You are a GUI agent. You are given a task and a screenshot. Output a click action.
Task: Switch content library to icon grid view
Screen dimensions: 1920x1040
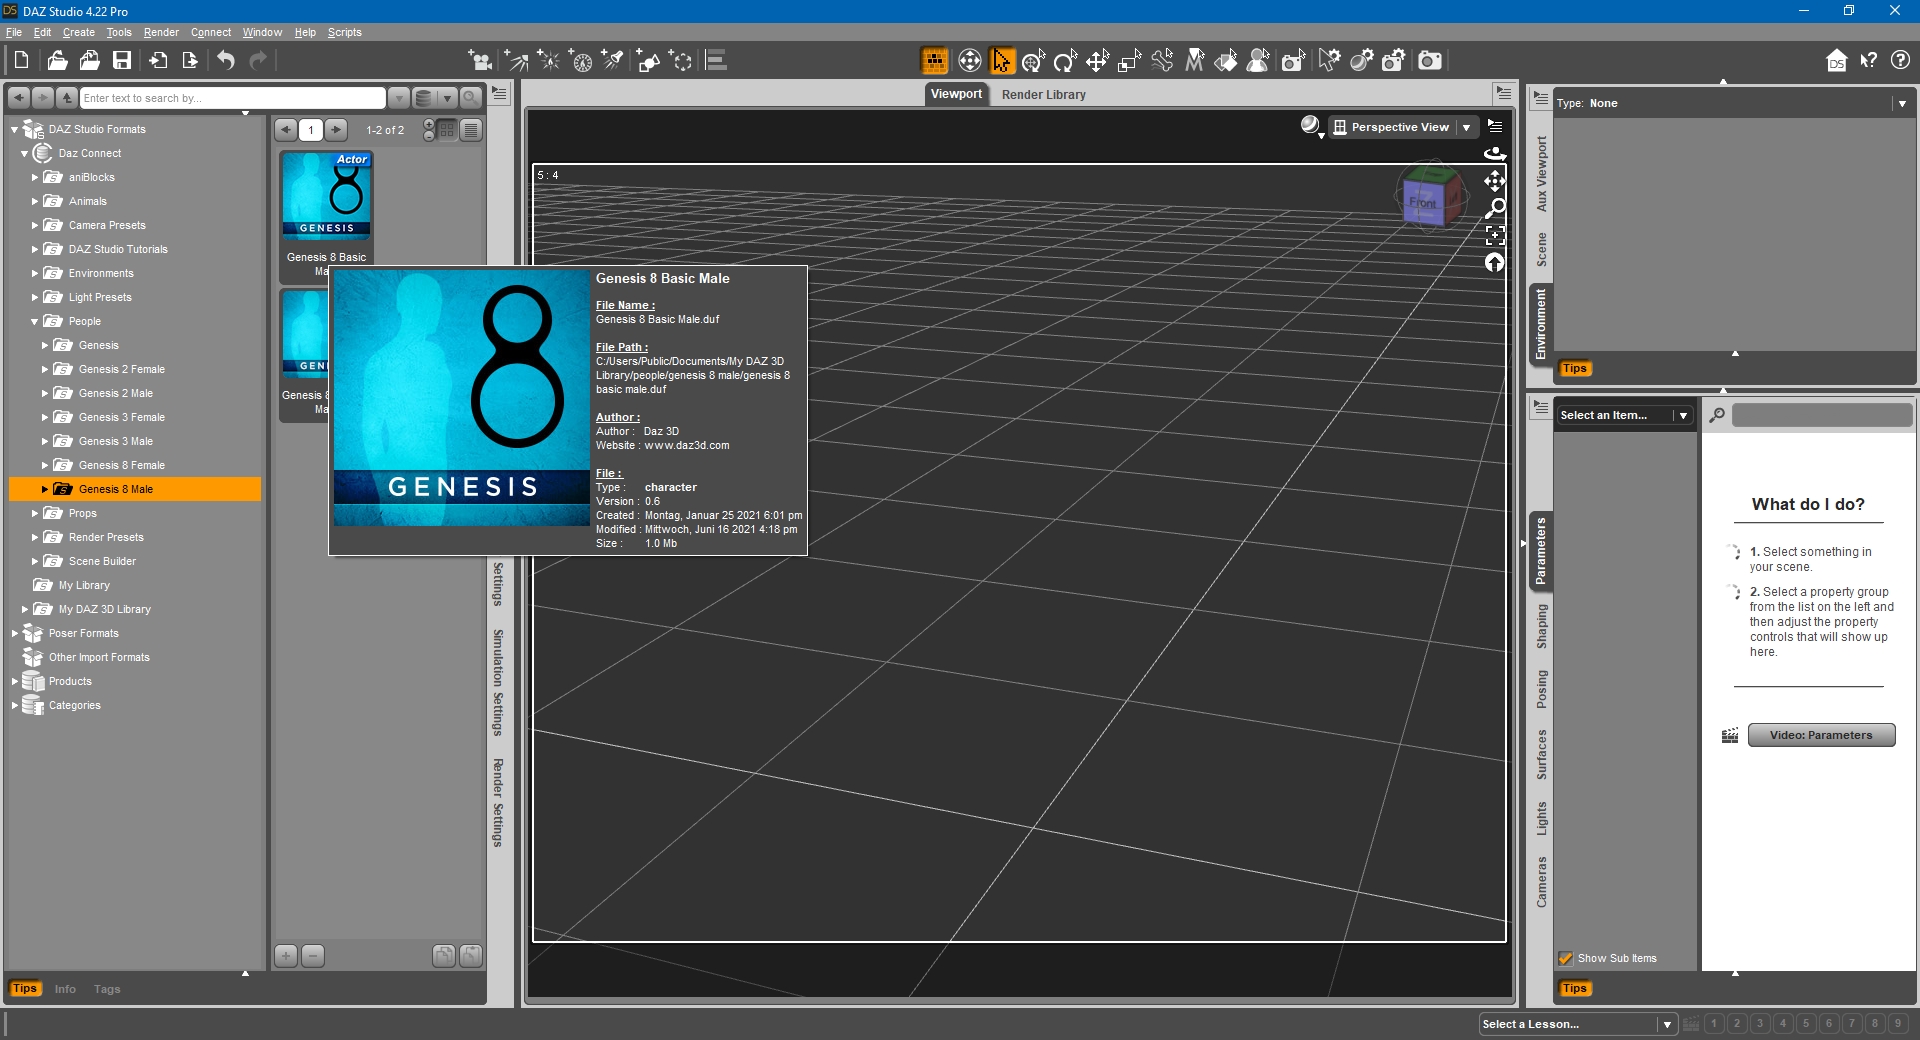[447, 129]
